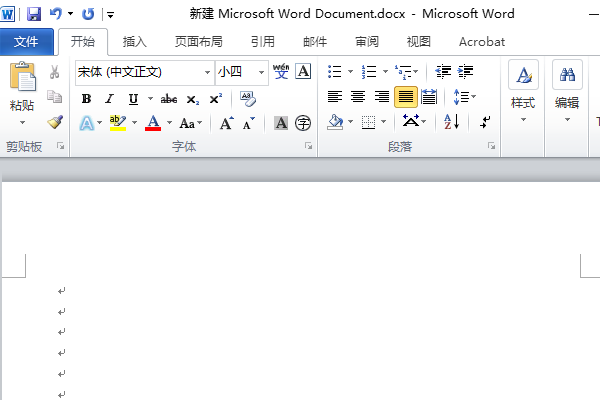Switch to the 插入 tab

pos(134,42)
